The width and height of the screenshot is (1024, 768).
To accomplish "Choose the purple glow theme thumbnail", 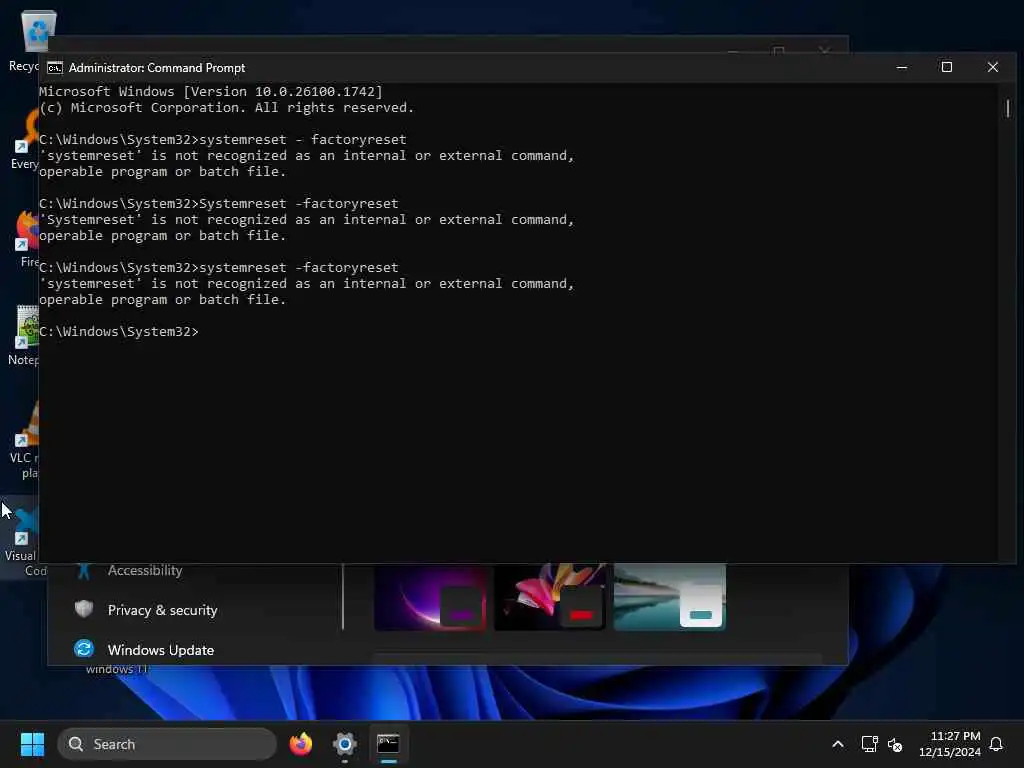I will pyautogui.click(x=430, y=598).
